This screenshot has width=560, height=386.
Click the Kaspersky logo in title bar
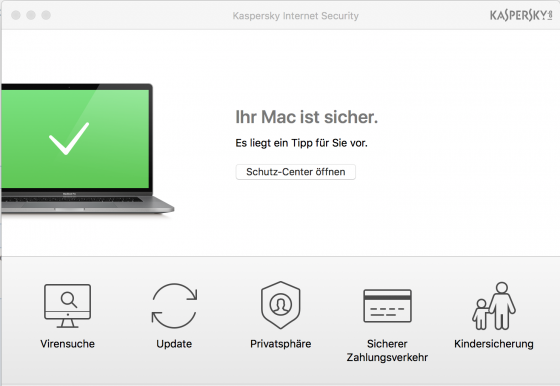521,15
